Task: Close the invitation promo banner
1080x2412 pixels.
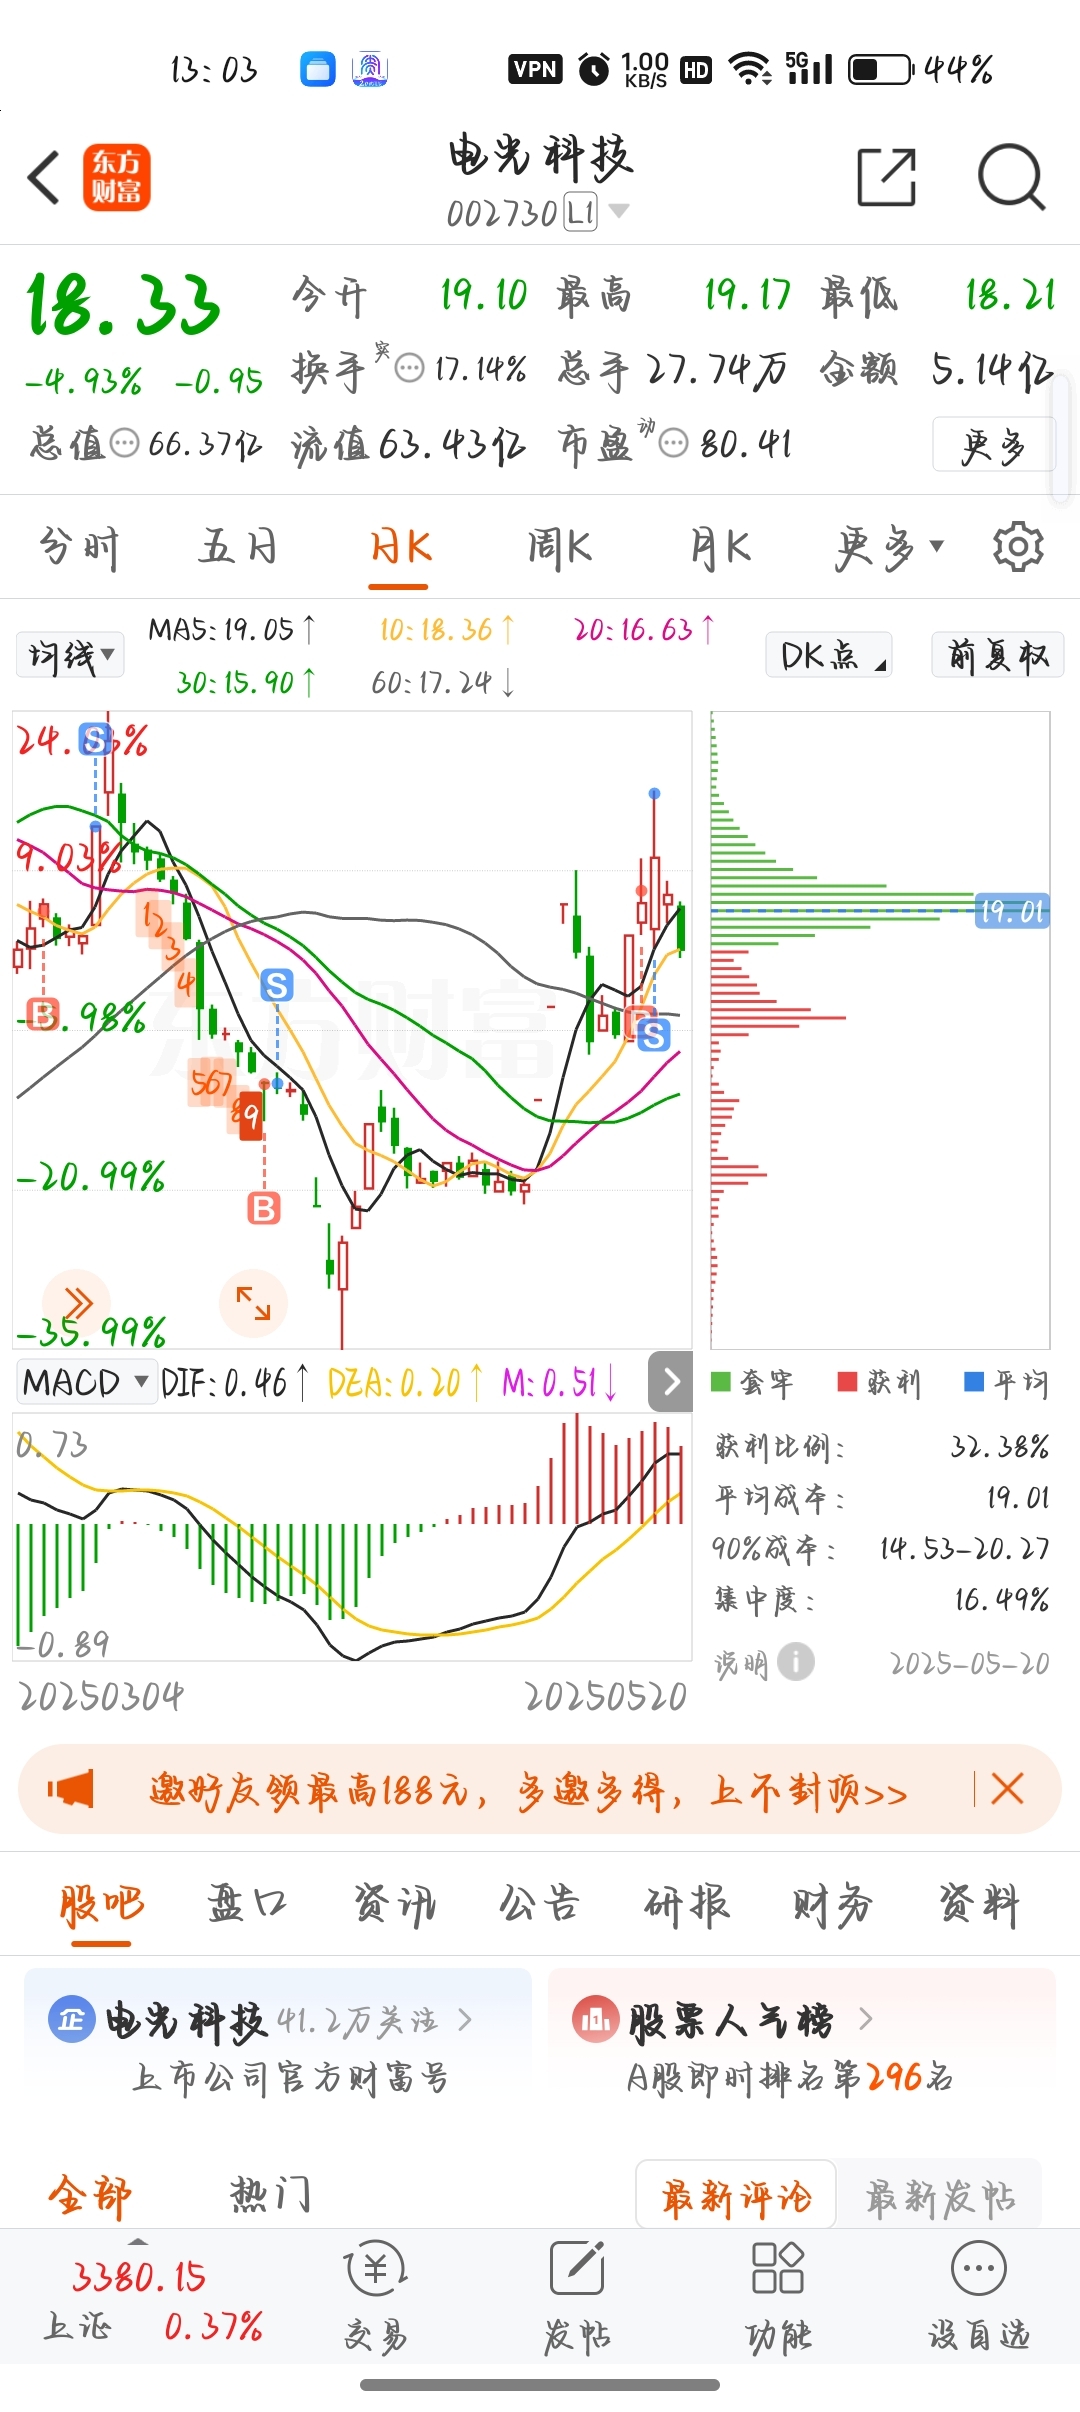Action: coord(1007,1789)
